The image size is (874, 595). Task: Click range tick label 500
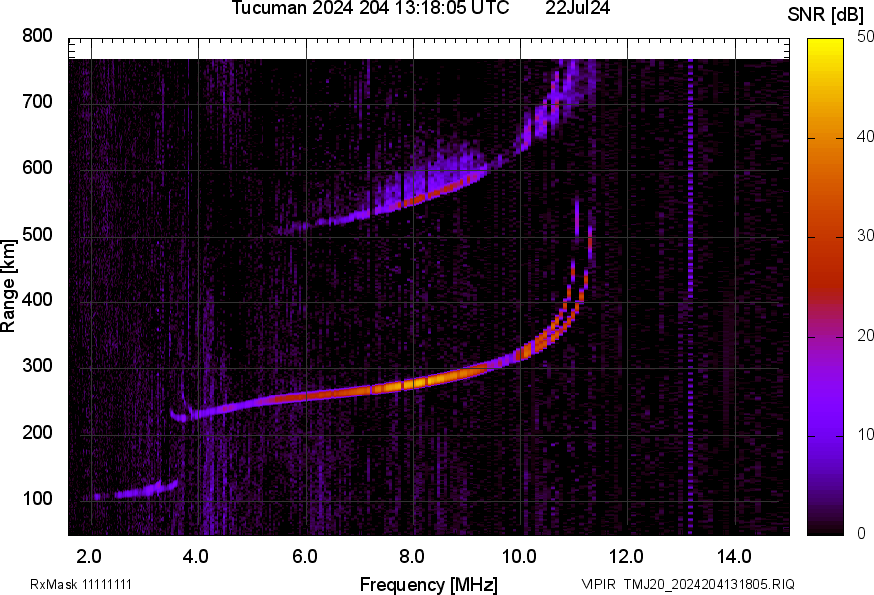click(x=37, y=234)
